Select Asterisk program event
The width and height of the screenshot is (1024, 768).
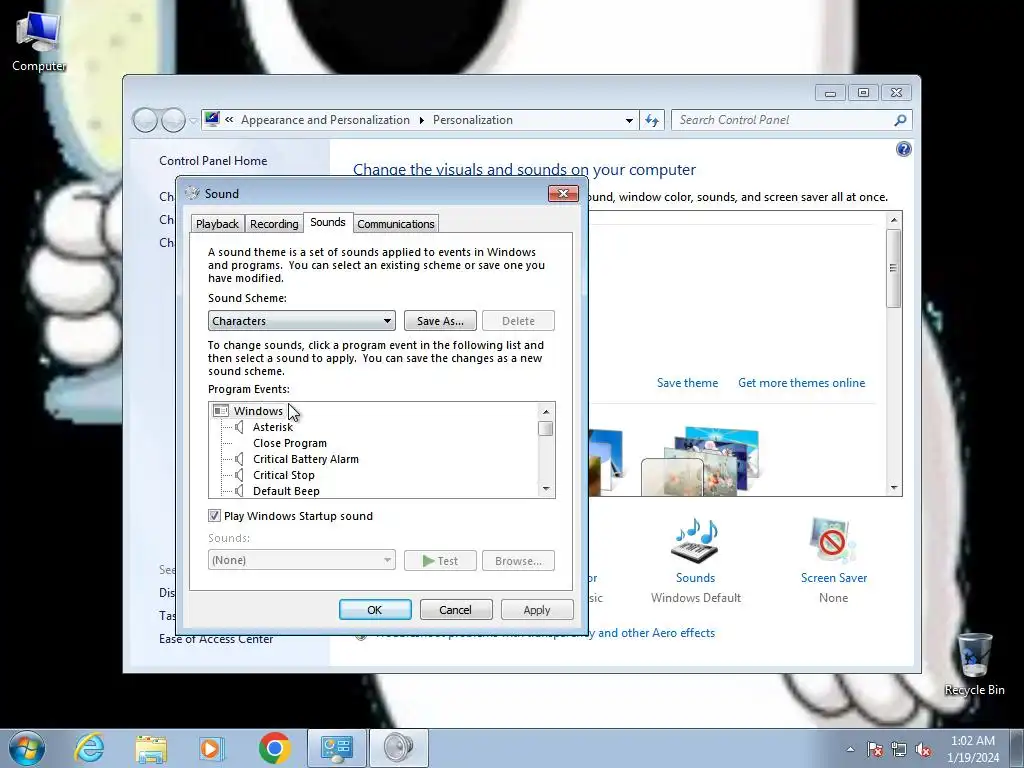[273, 427]
